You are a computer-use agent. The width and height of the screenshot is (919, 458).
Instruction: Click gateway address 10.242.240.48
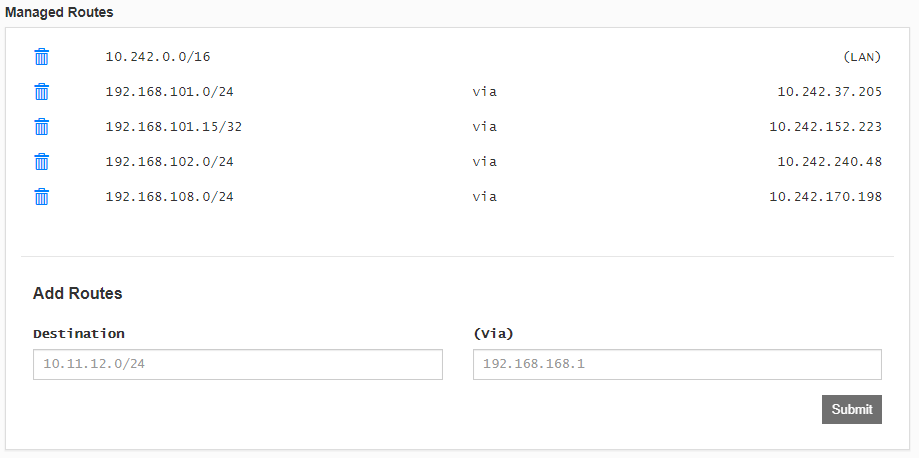click(829, 162)
